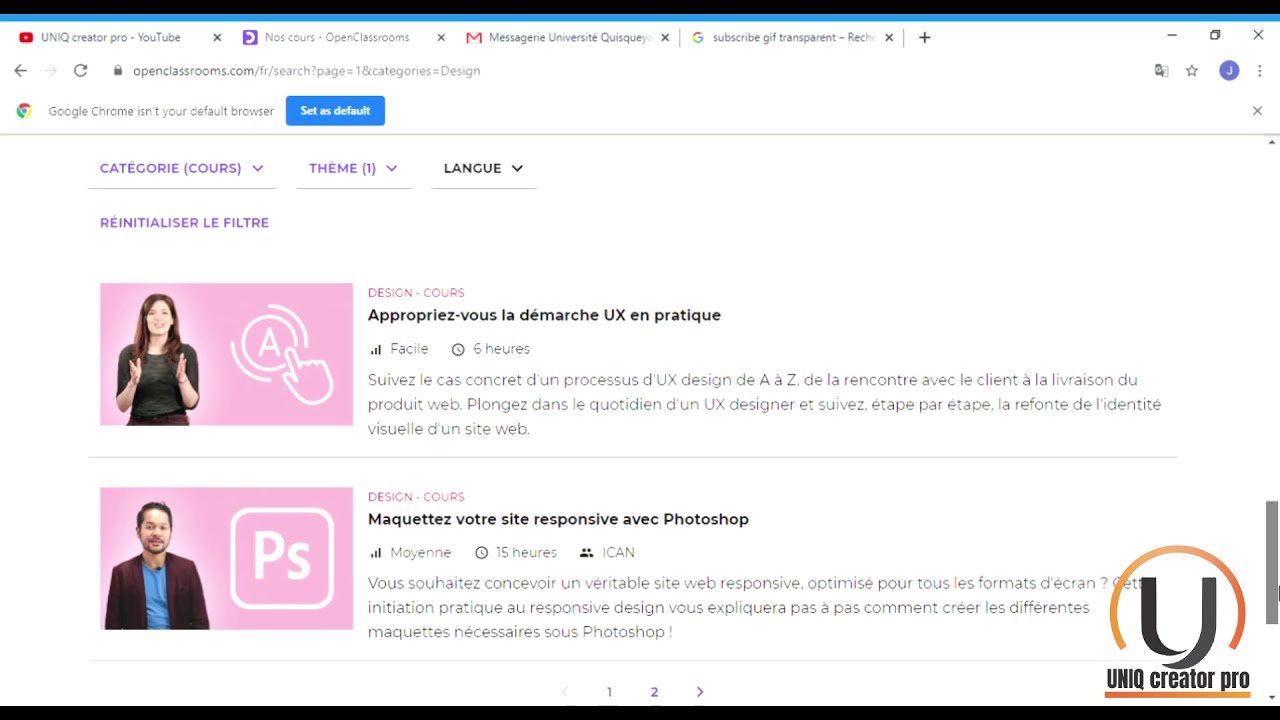Click the Moyenne difficulty level icon
This screenshot has width=1280, height=720.
pyautogui.click(x=376, y=553)
